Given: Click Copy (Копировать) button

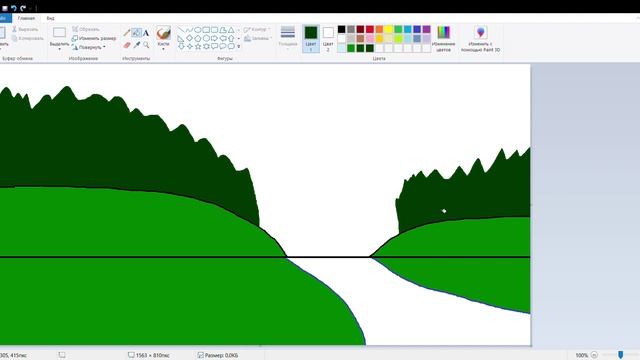Looking at the screenshot, I should [x=27, y=38].
